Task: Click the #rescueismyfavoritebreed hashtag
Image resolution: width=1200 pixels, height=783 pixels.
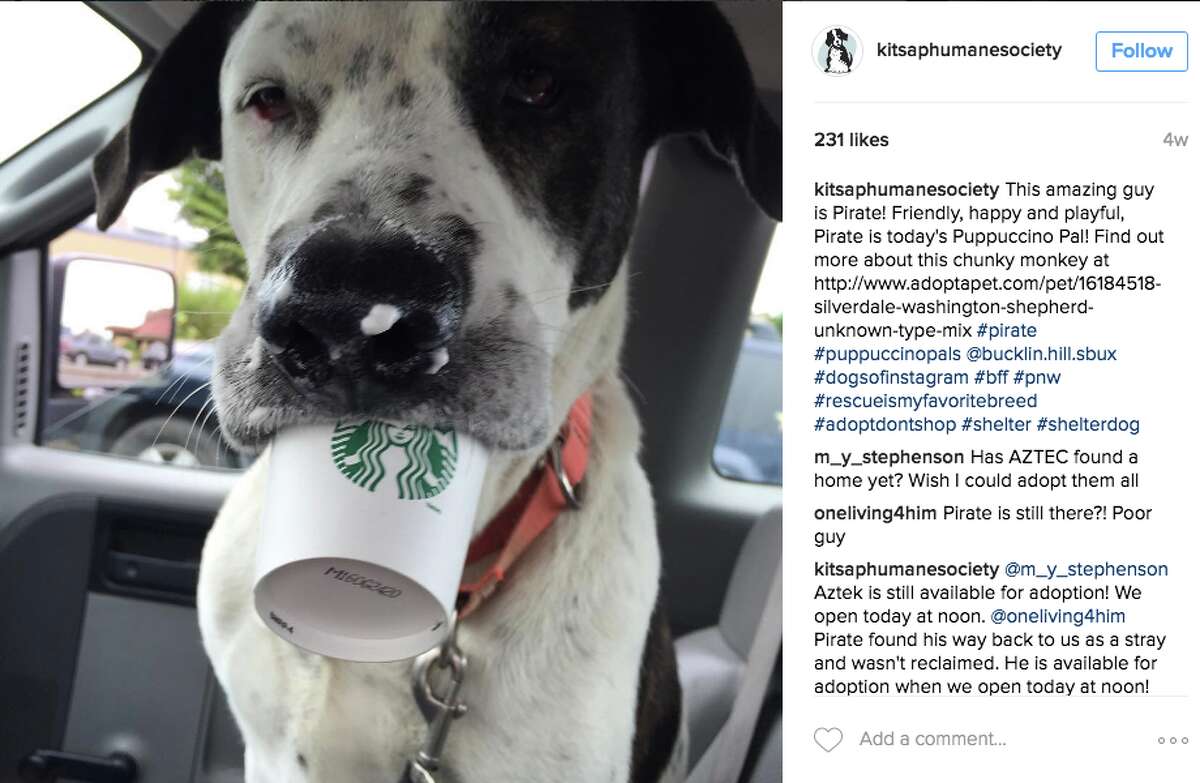Action: click(x=924, y=400)
